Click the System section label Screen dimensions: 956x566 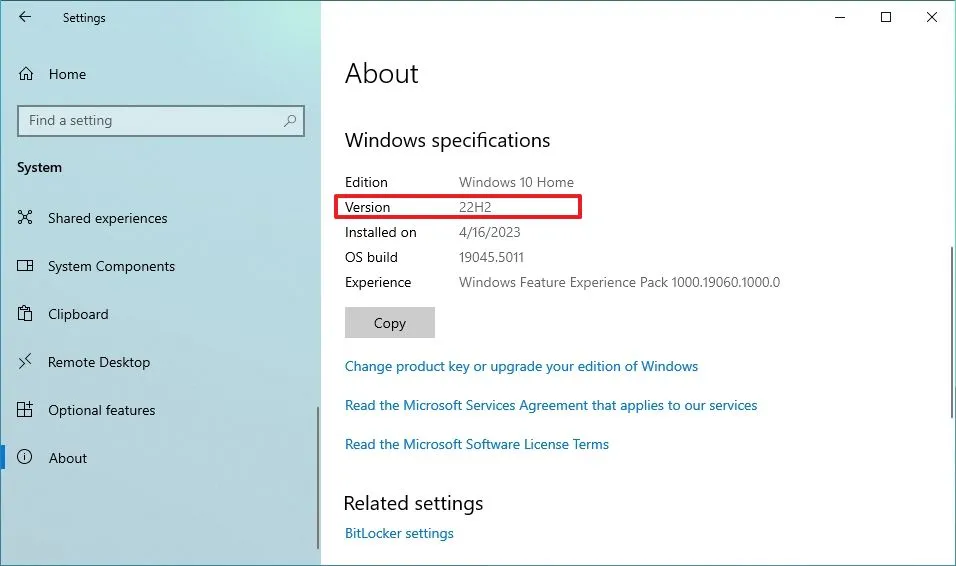pyautogui.click(x=39, y=168)
